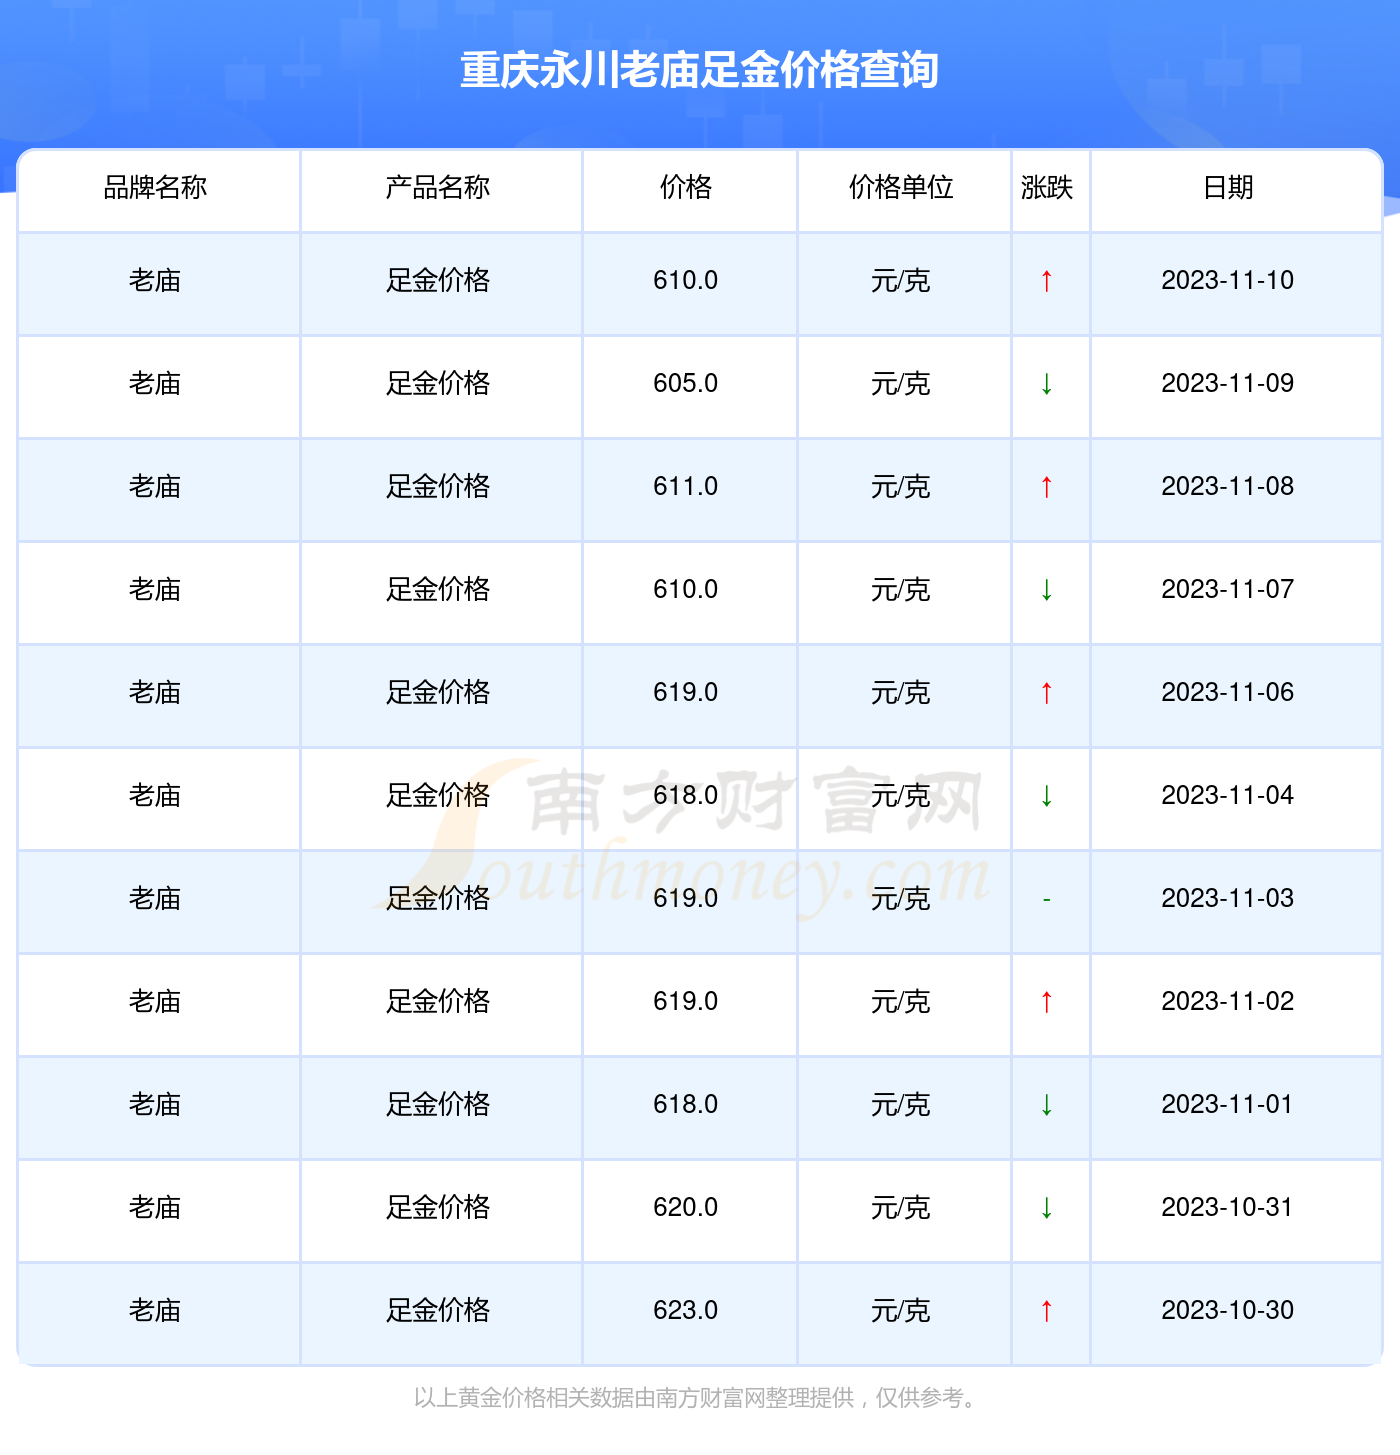Click 元/克 in the 2023-11-10 row
Screen dimensions: 1400x1455
(901, 281)
